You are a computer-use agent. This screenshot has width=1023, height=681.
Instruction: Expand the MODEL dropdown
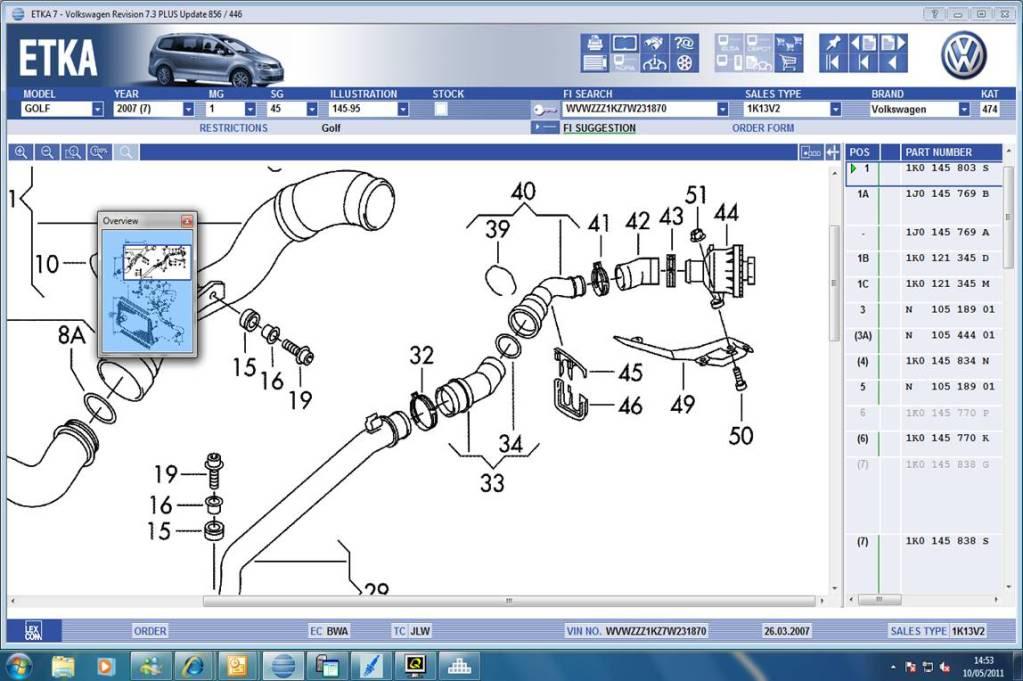click(x=97, y=109)
